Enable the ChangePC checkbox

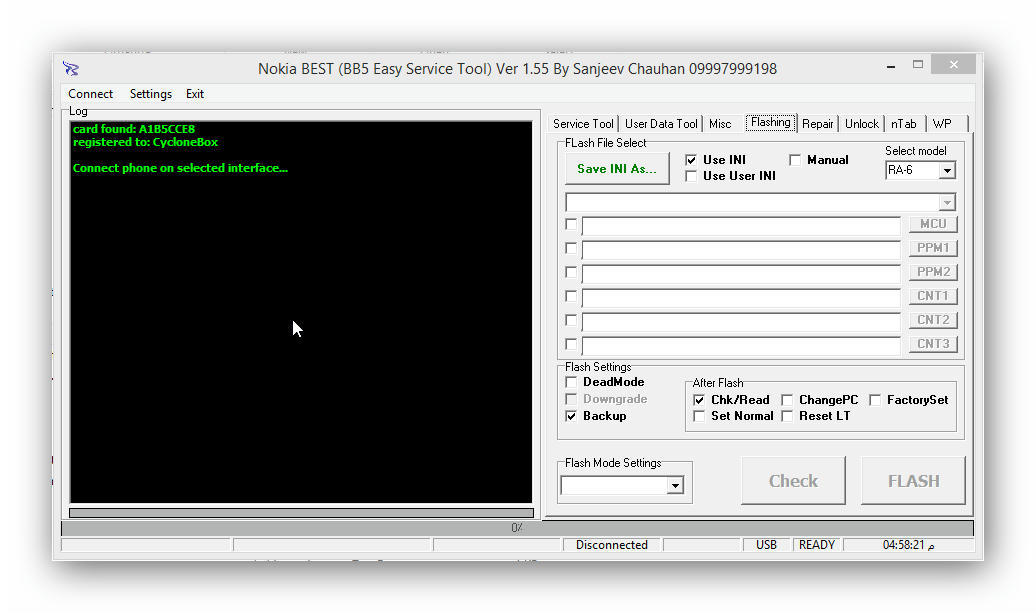coord(787,400)
